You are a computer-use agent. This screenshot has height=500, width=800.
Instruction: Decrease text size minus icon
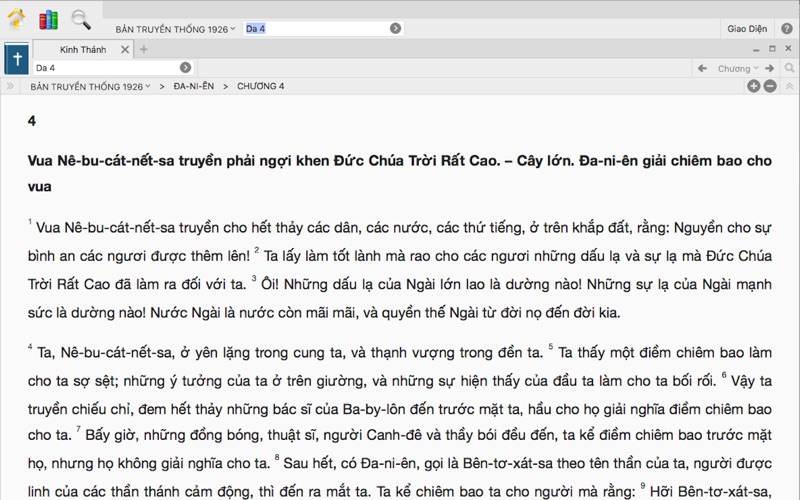[770, 86]
